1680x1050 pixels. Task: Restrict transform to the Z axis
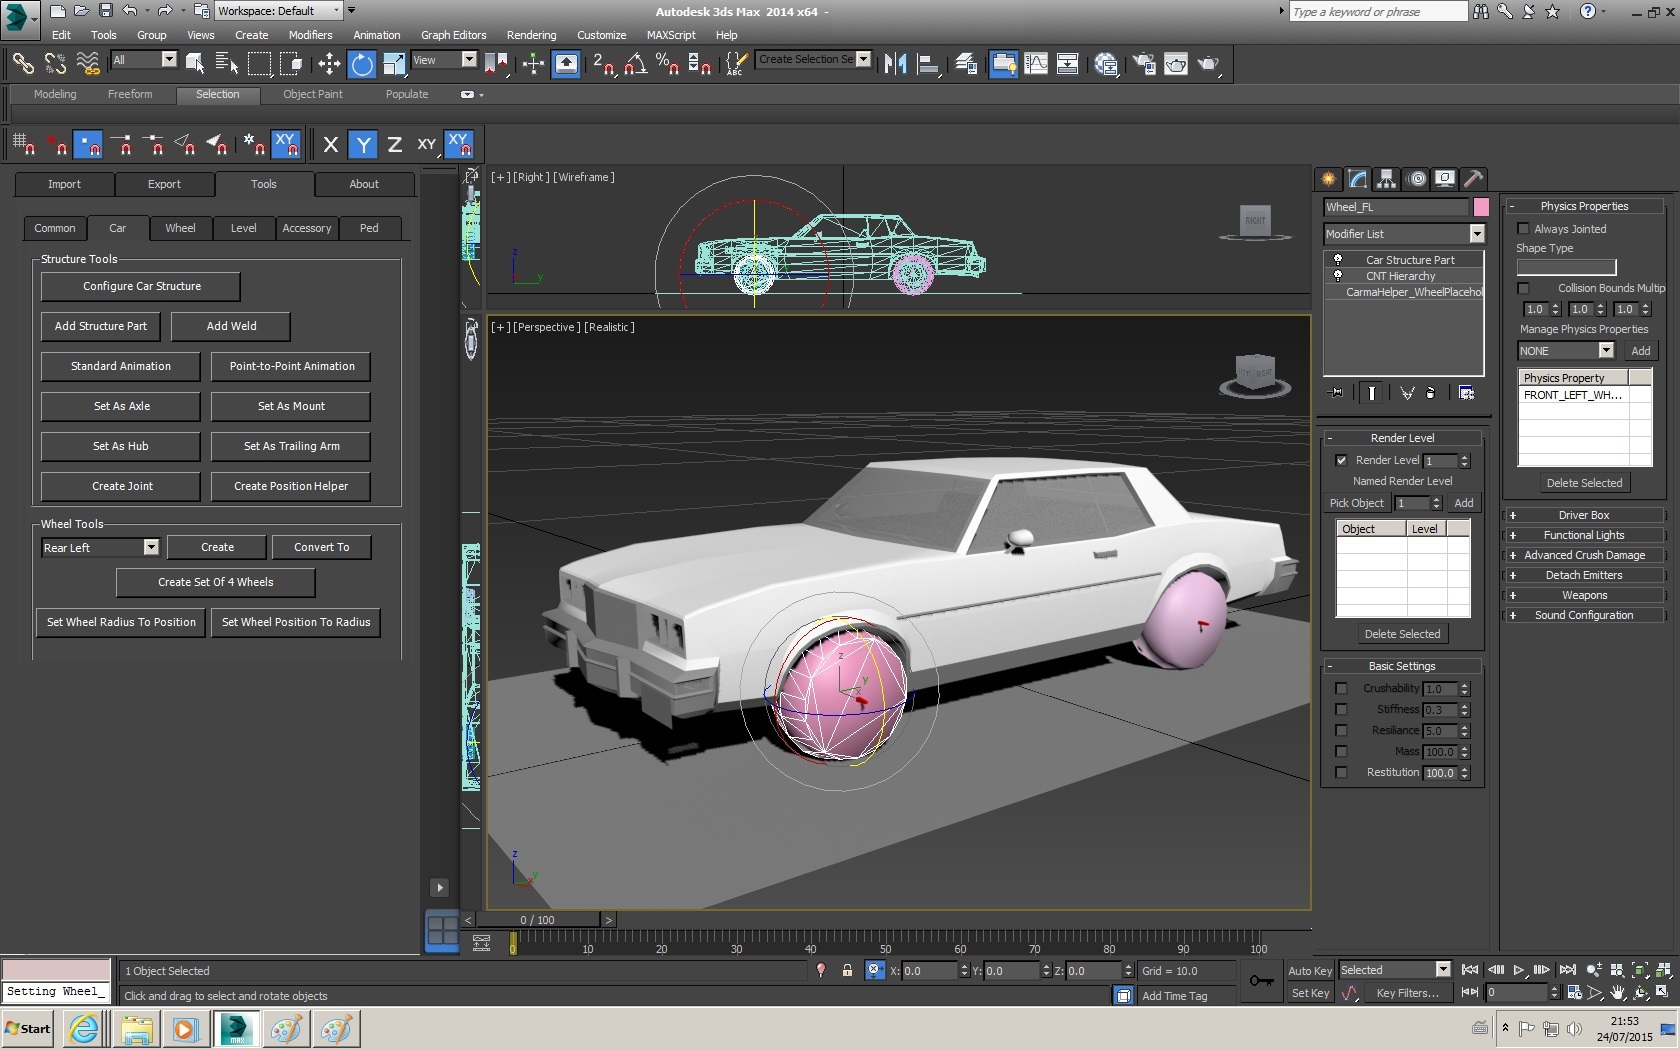[395, 145]
